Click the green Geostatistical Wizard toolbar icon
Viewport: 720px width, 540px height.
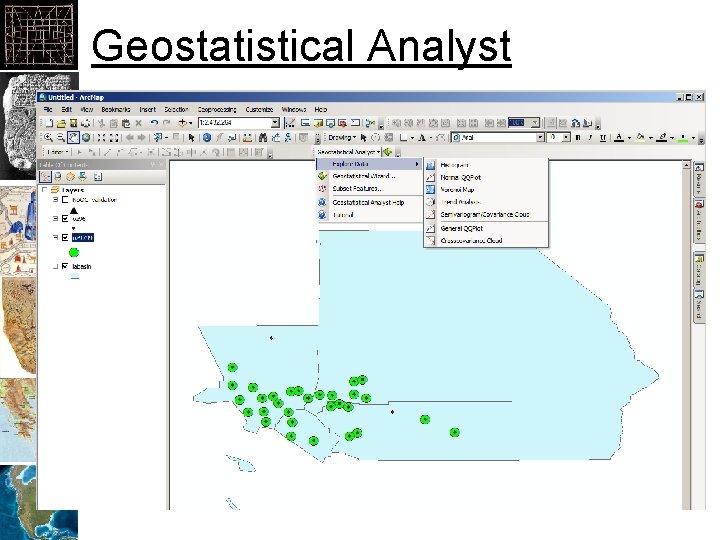pos(388,152)
